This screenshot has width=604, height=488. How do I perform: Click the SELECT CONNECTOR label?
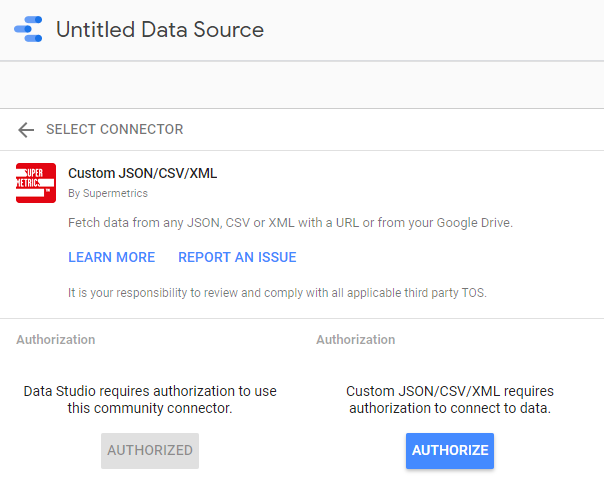tap(114, 130)
